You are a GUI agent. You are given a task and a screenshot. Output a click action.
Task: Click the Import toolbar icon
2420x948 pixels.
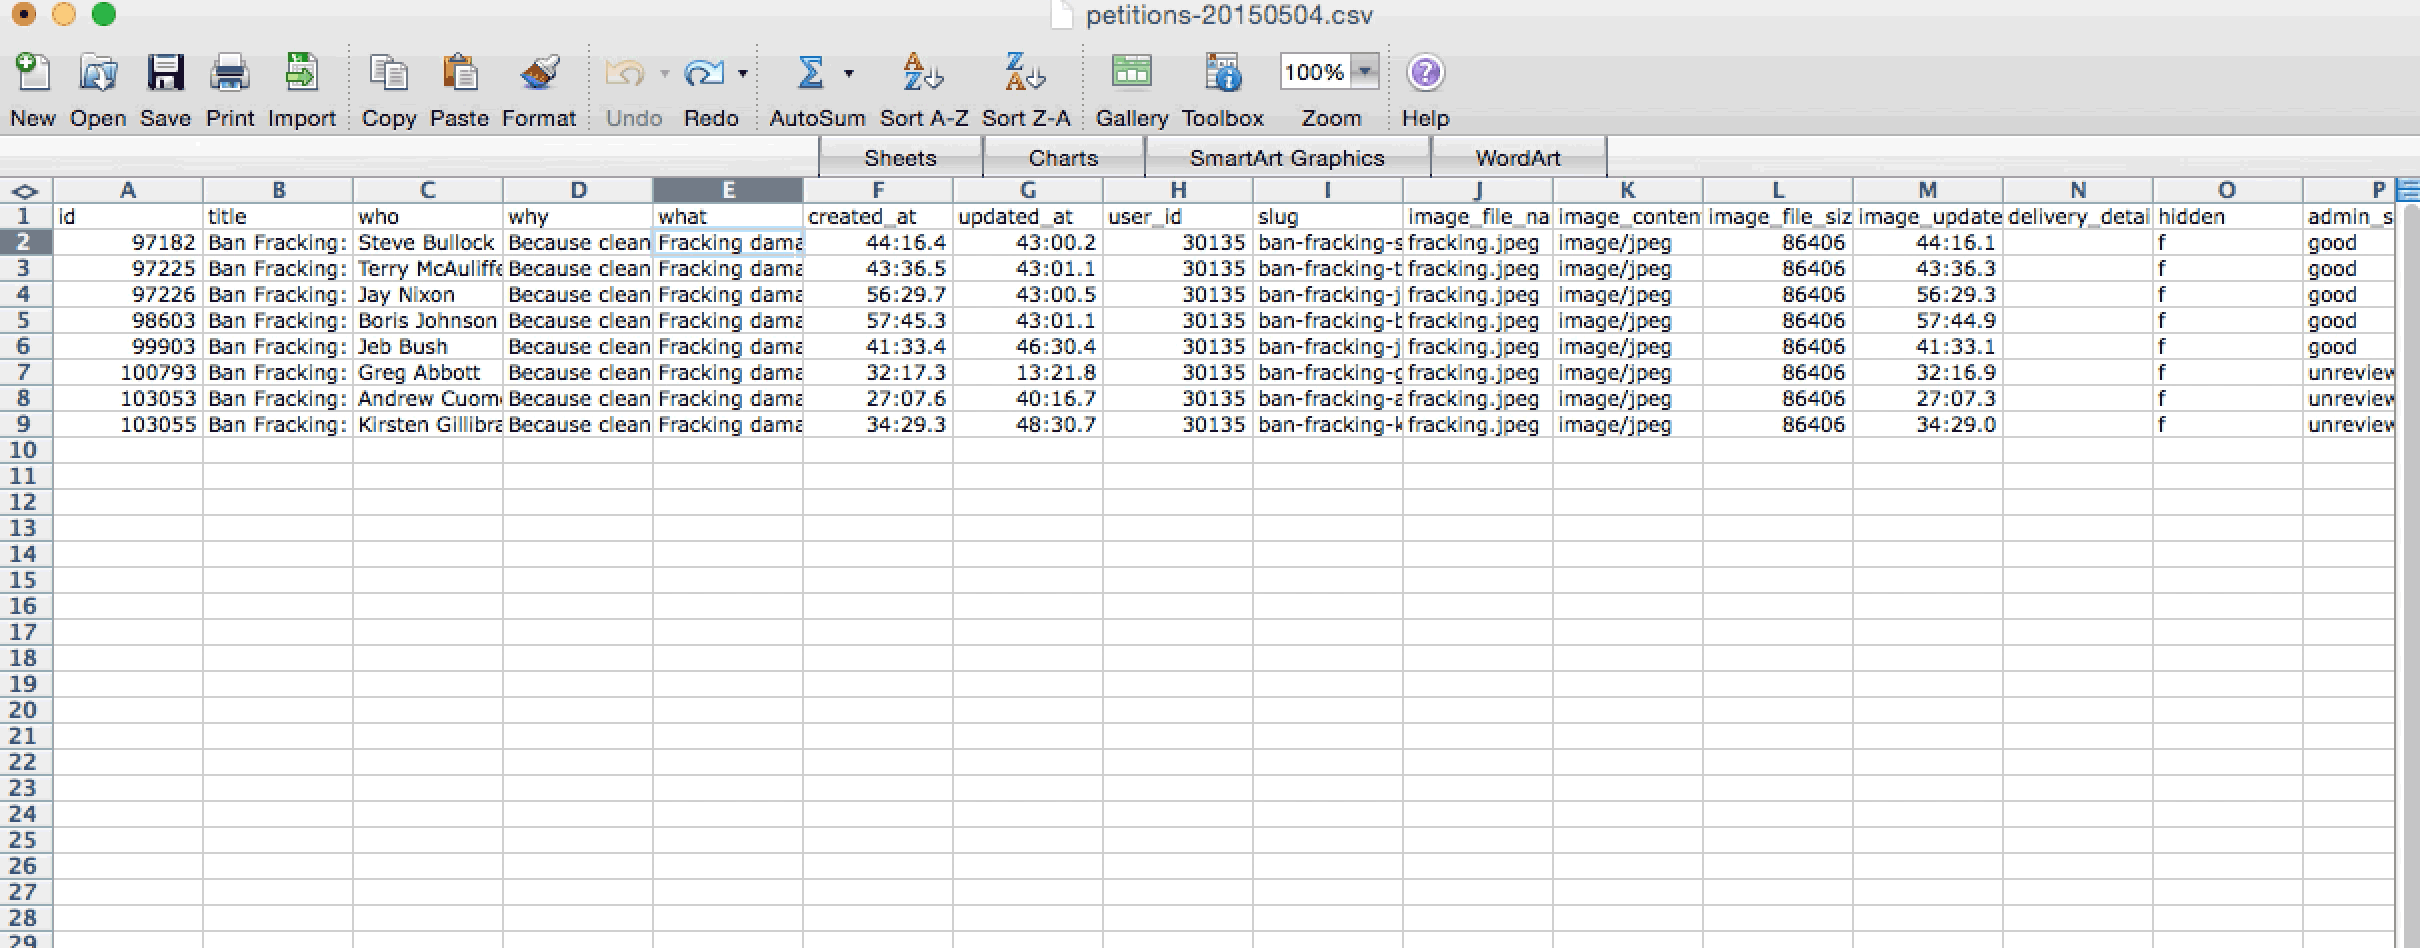301,73
